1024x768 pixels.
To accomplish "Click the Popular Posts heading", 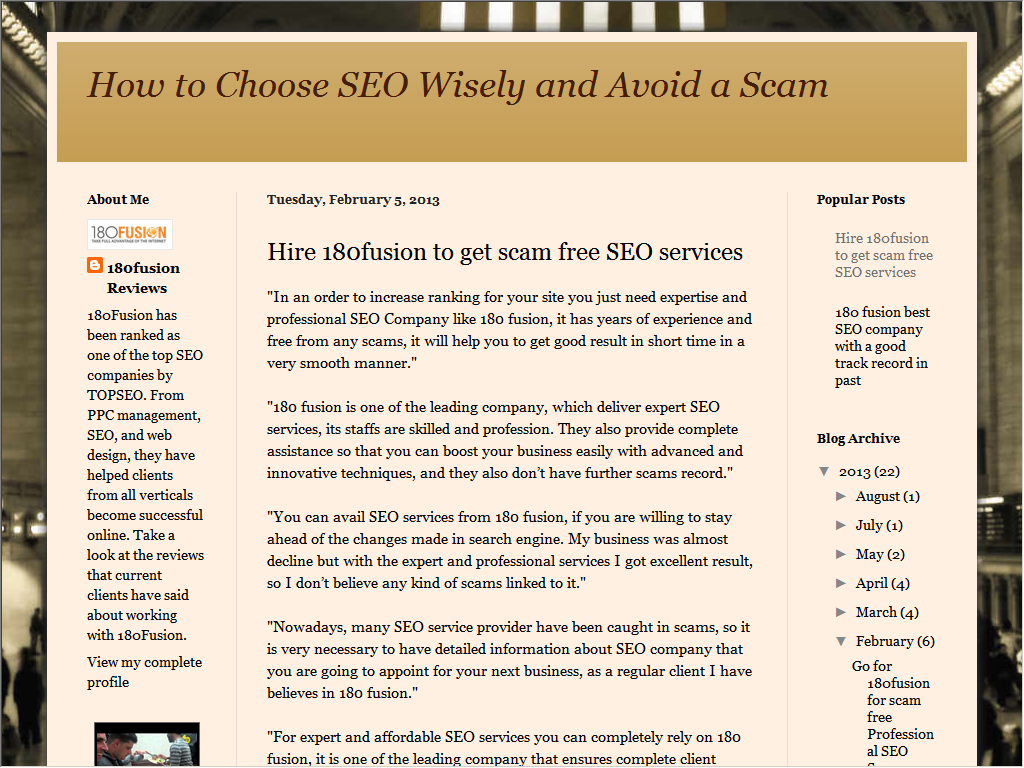I will (861, 200).
